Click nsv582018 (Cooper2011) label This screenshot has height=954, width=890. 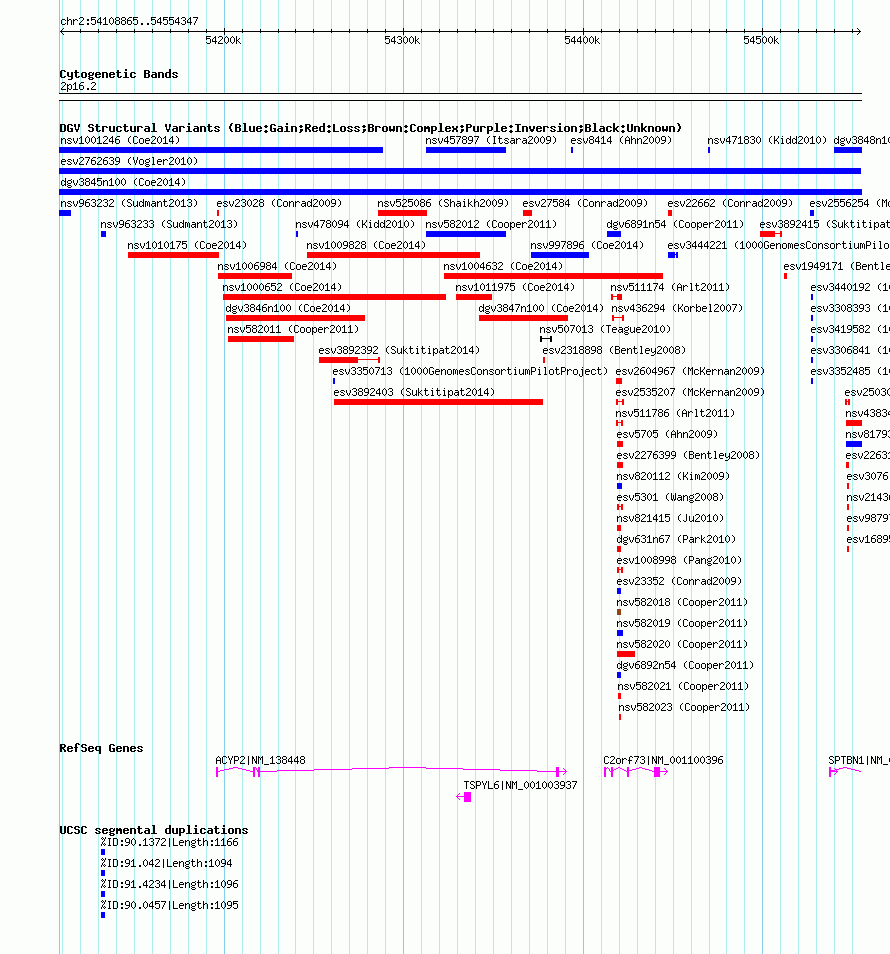pos(683,602)
